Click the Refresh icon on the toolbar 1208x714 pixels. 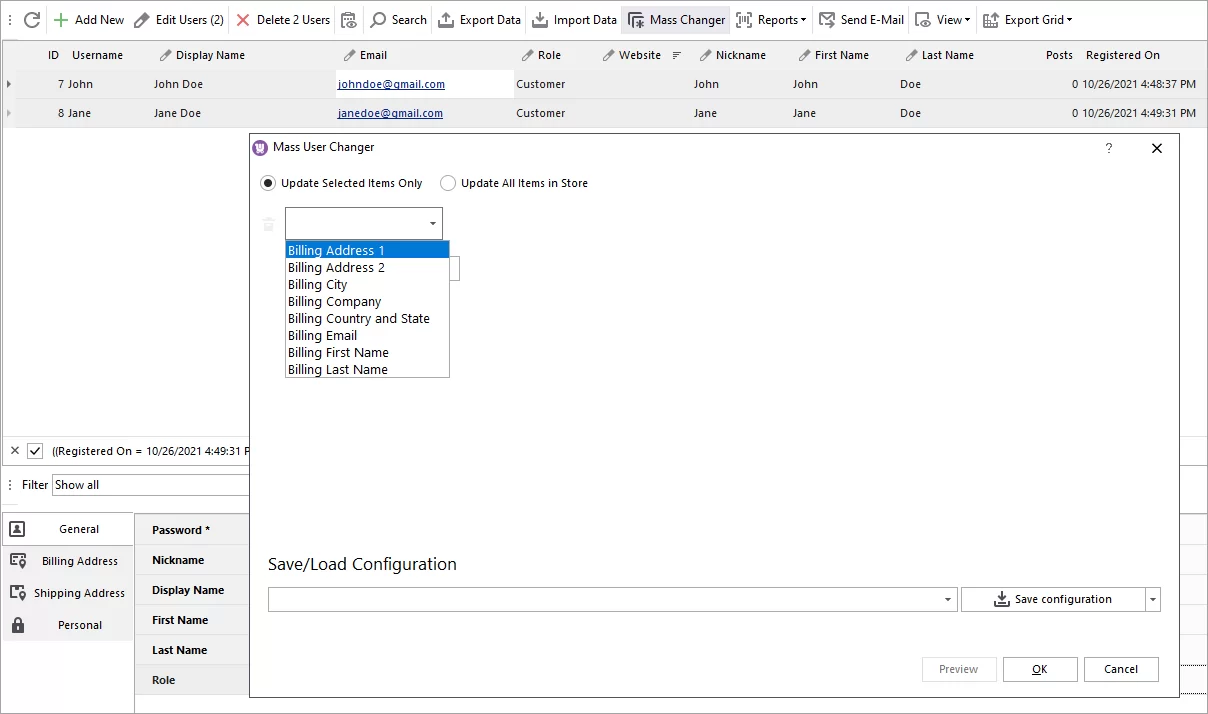(30, 19)
